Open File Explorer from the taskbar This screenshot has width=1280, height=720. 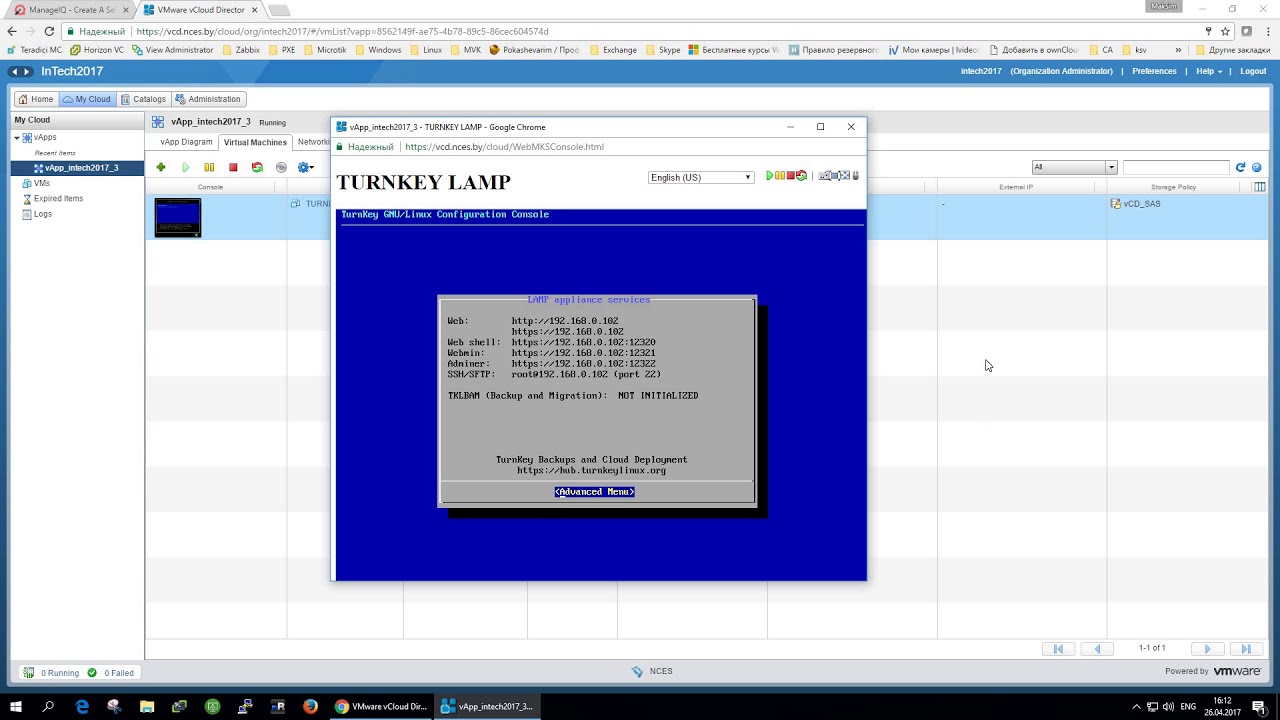147,706
